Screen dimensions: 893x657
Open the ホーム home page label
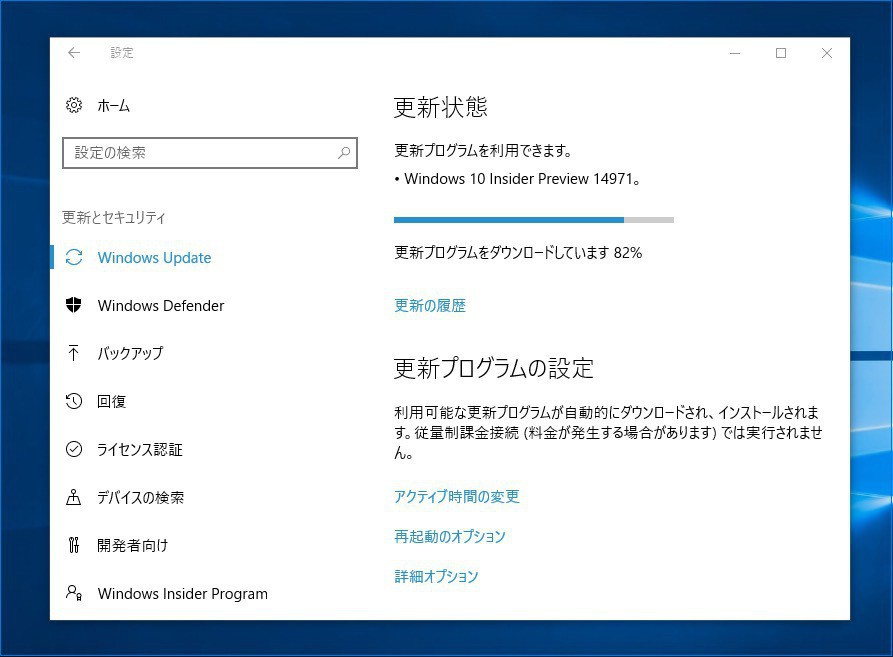tap(114, 106)
